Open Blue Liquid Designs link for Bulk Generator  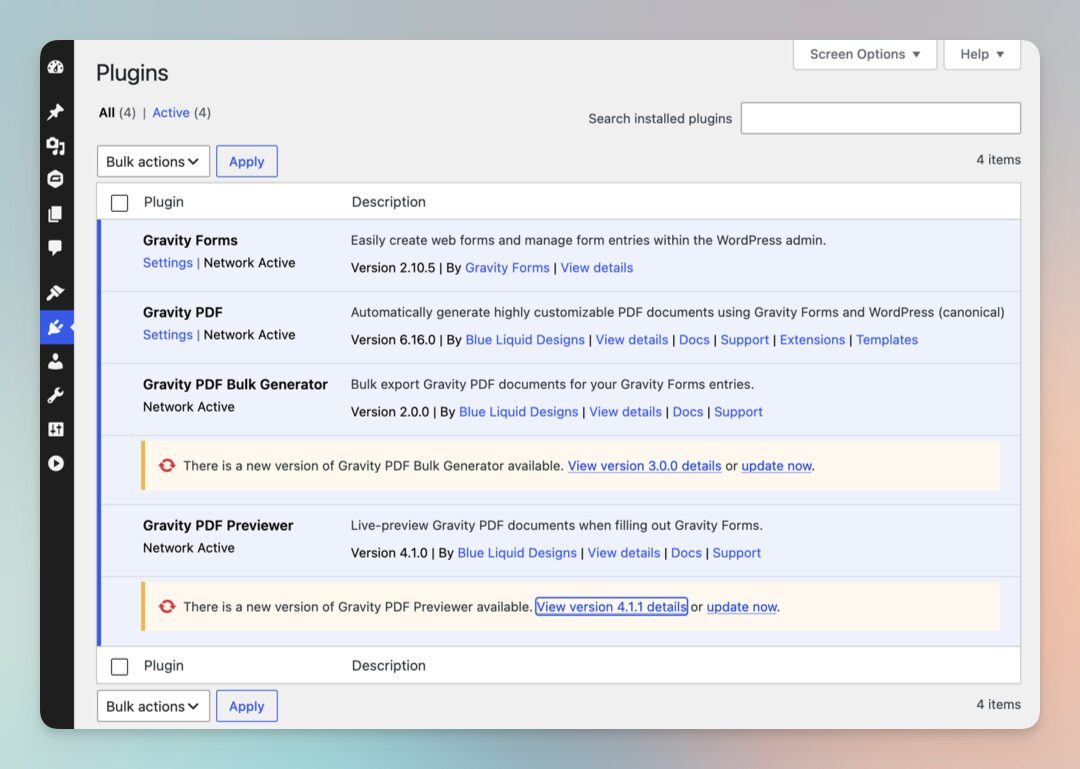[x=519, y=411]
